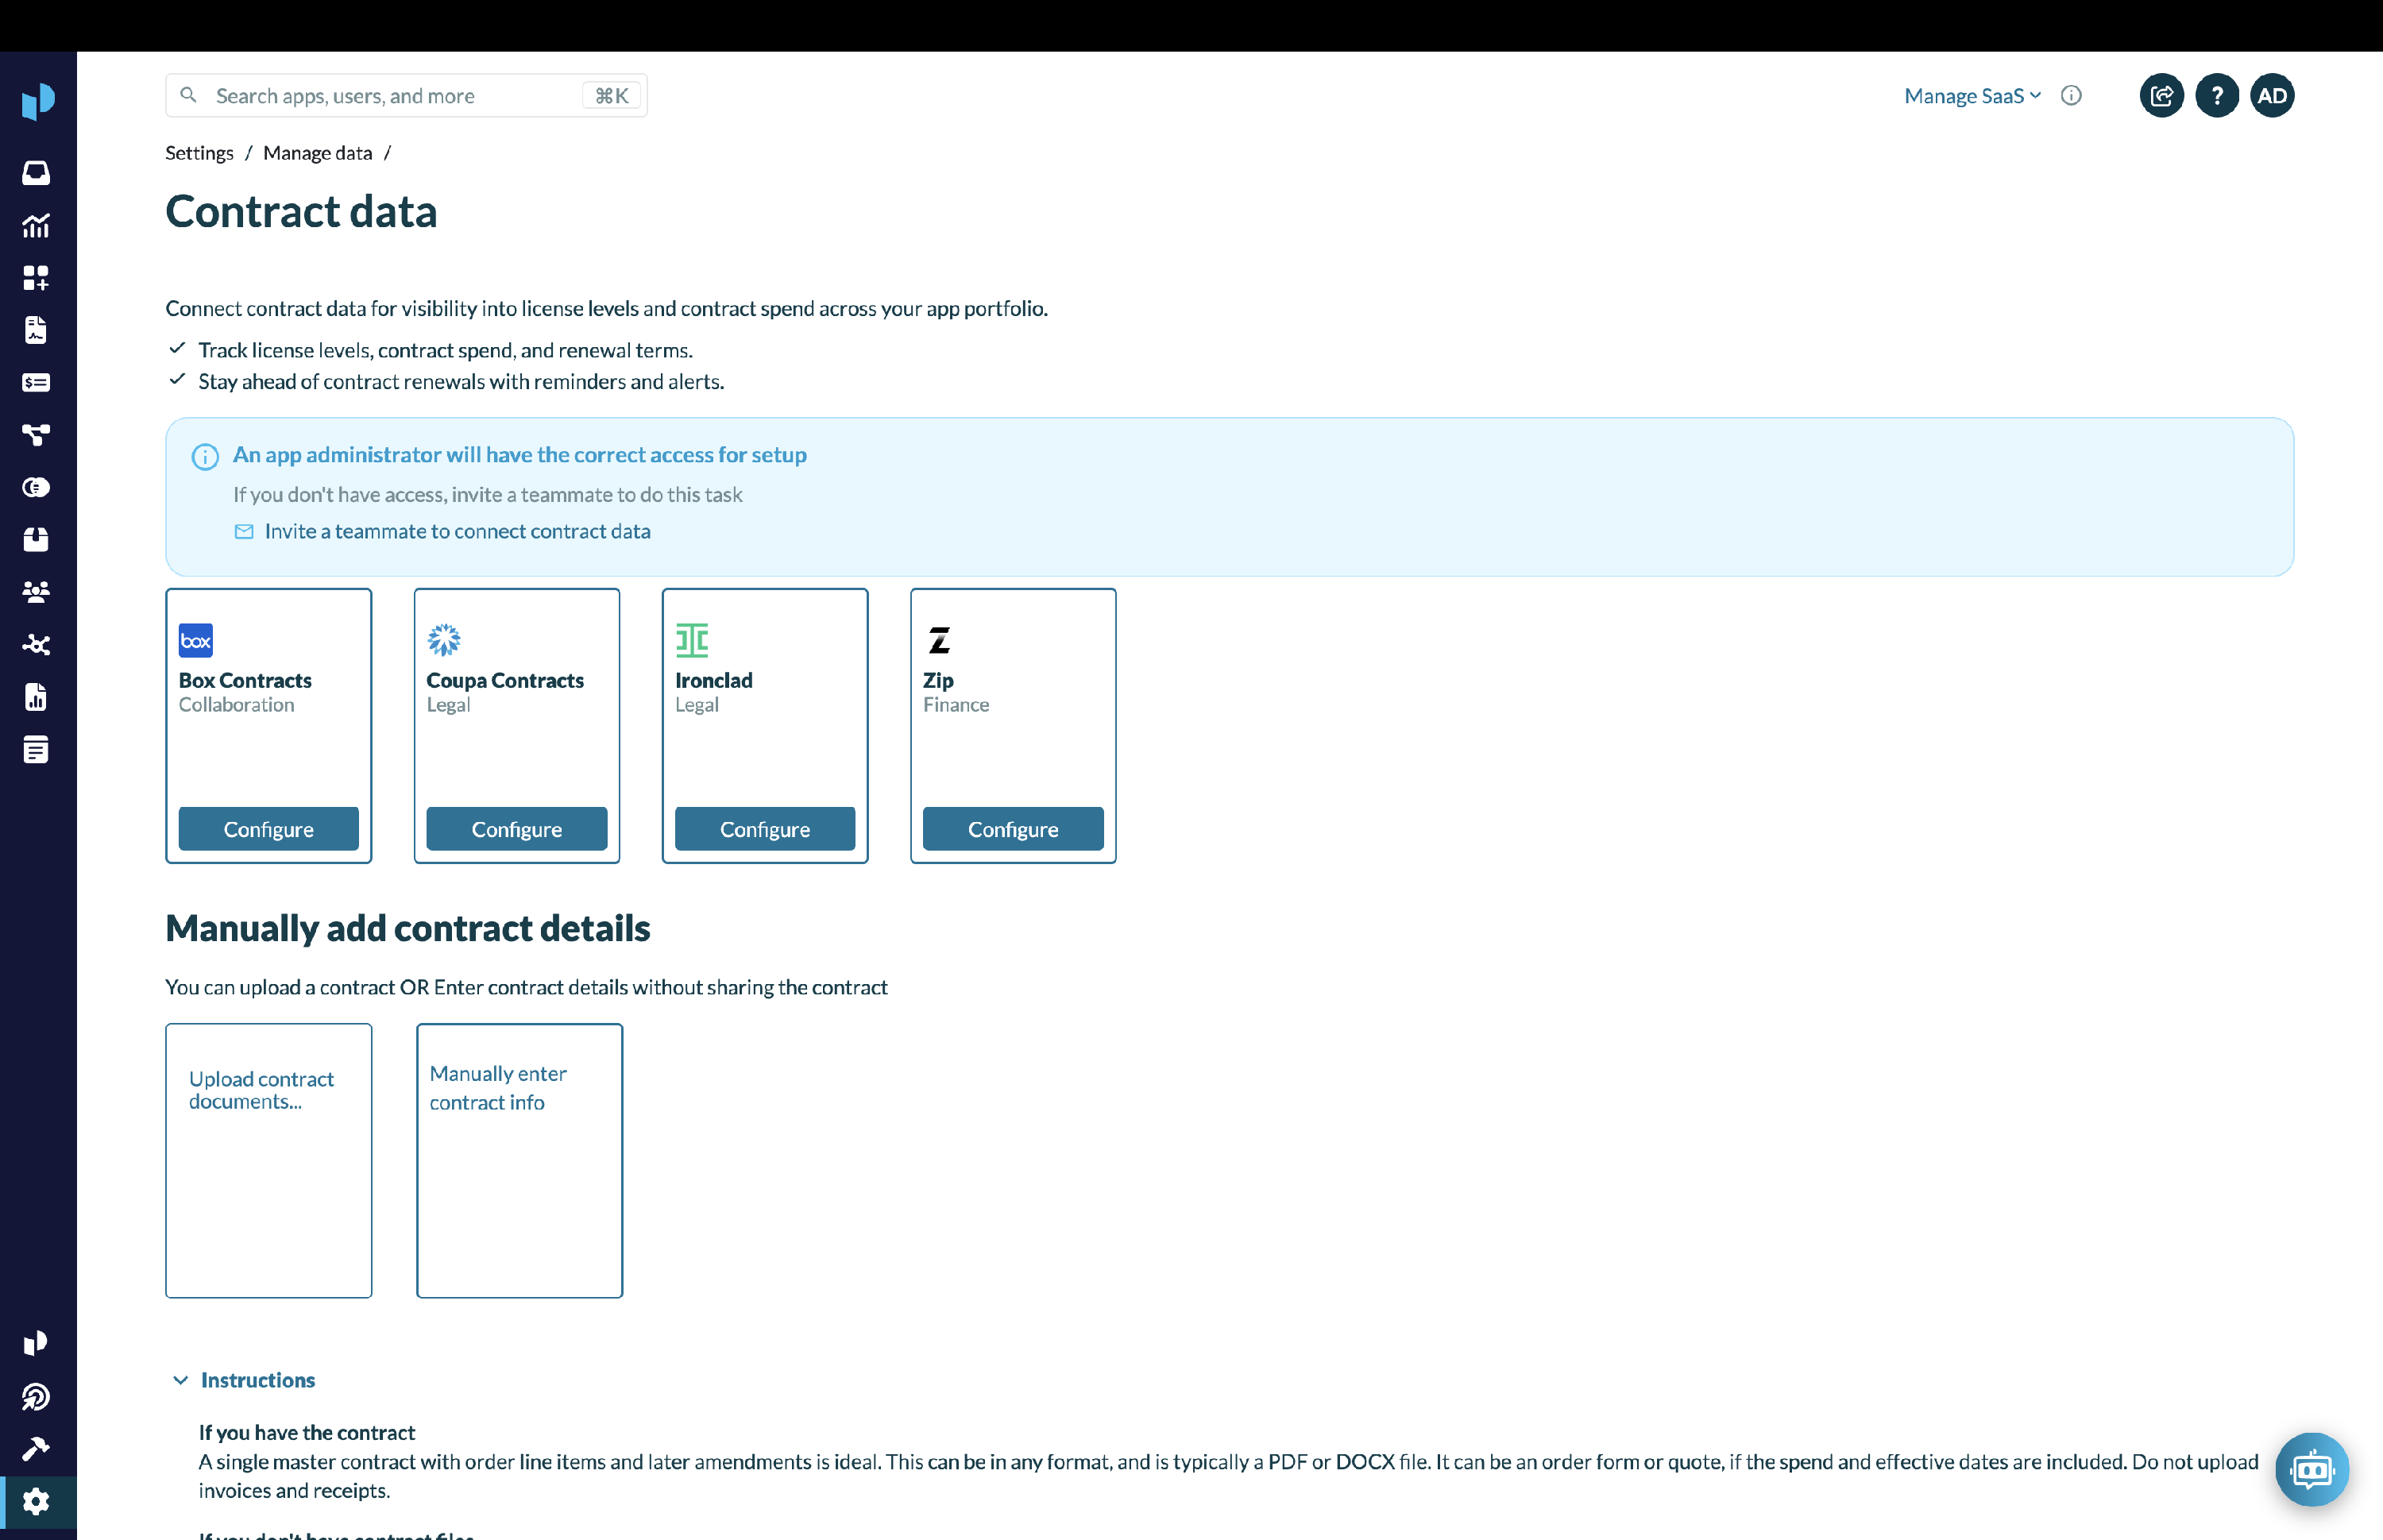
Task: Go to Settings breadcrumb
Action: click(x=199, y=153)
